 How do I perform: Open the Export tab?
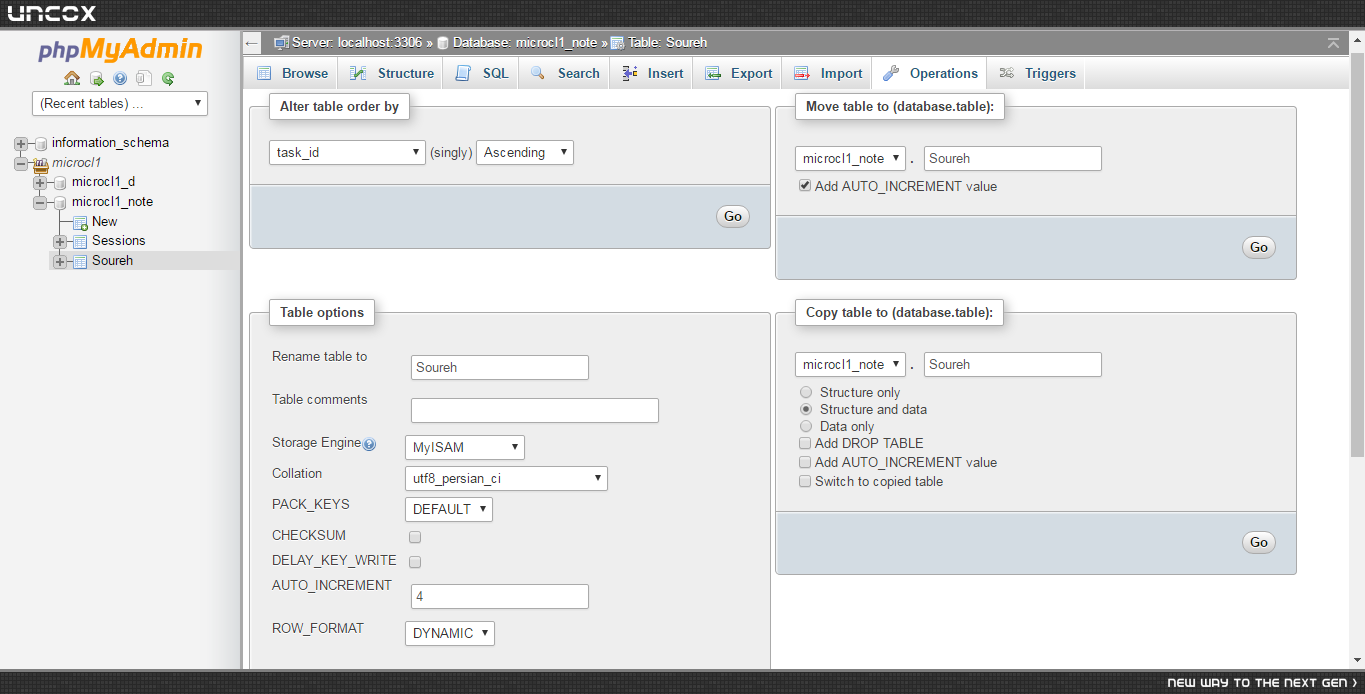pos(738,73)
